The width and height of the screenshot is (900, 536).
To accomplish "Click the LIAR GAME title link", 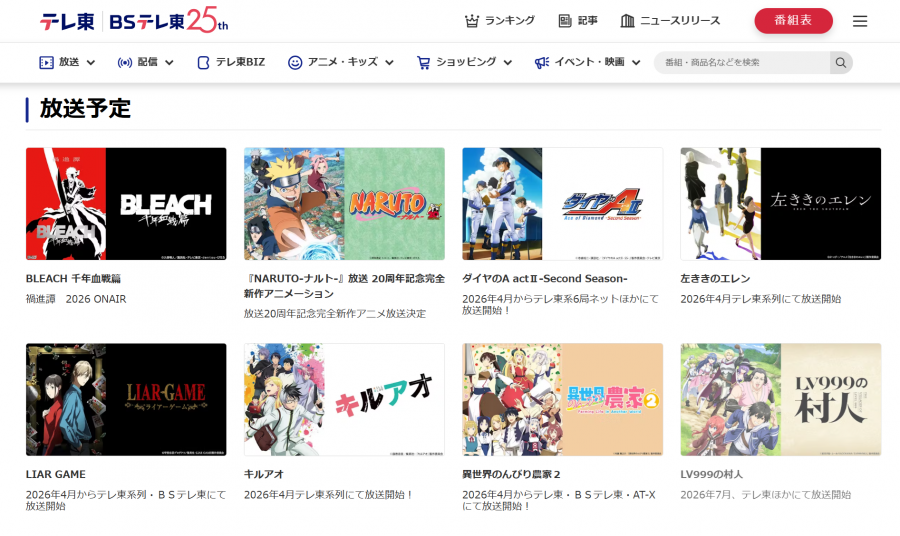I will (x=56, y=475).
